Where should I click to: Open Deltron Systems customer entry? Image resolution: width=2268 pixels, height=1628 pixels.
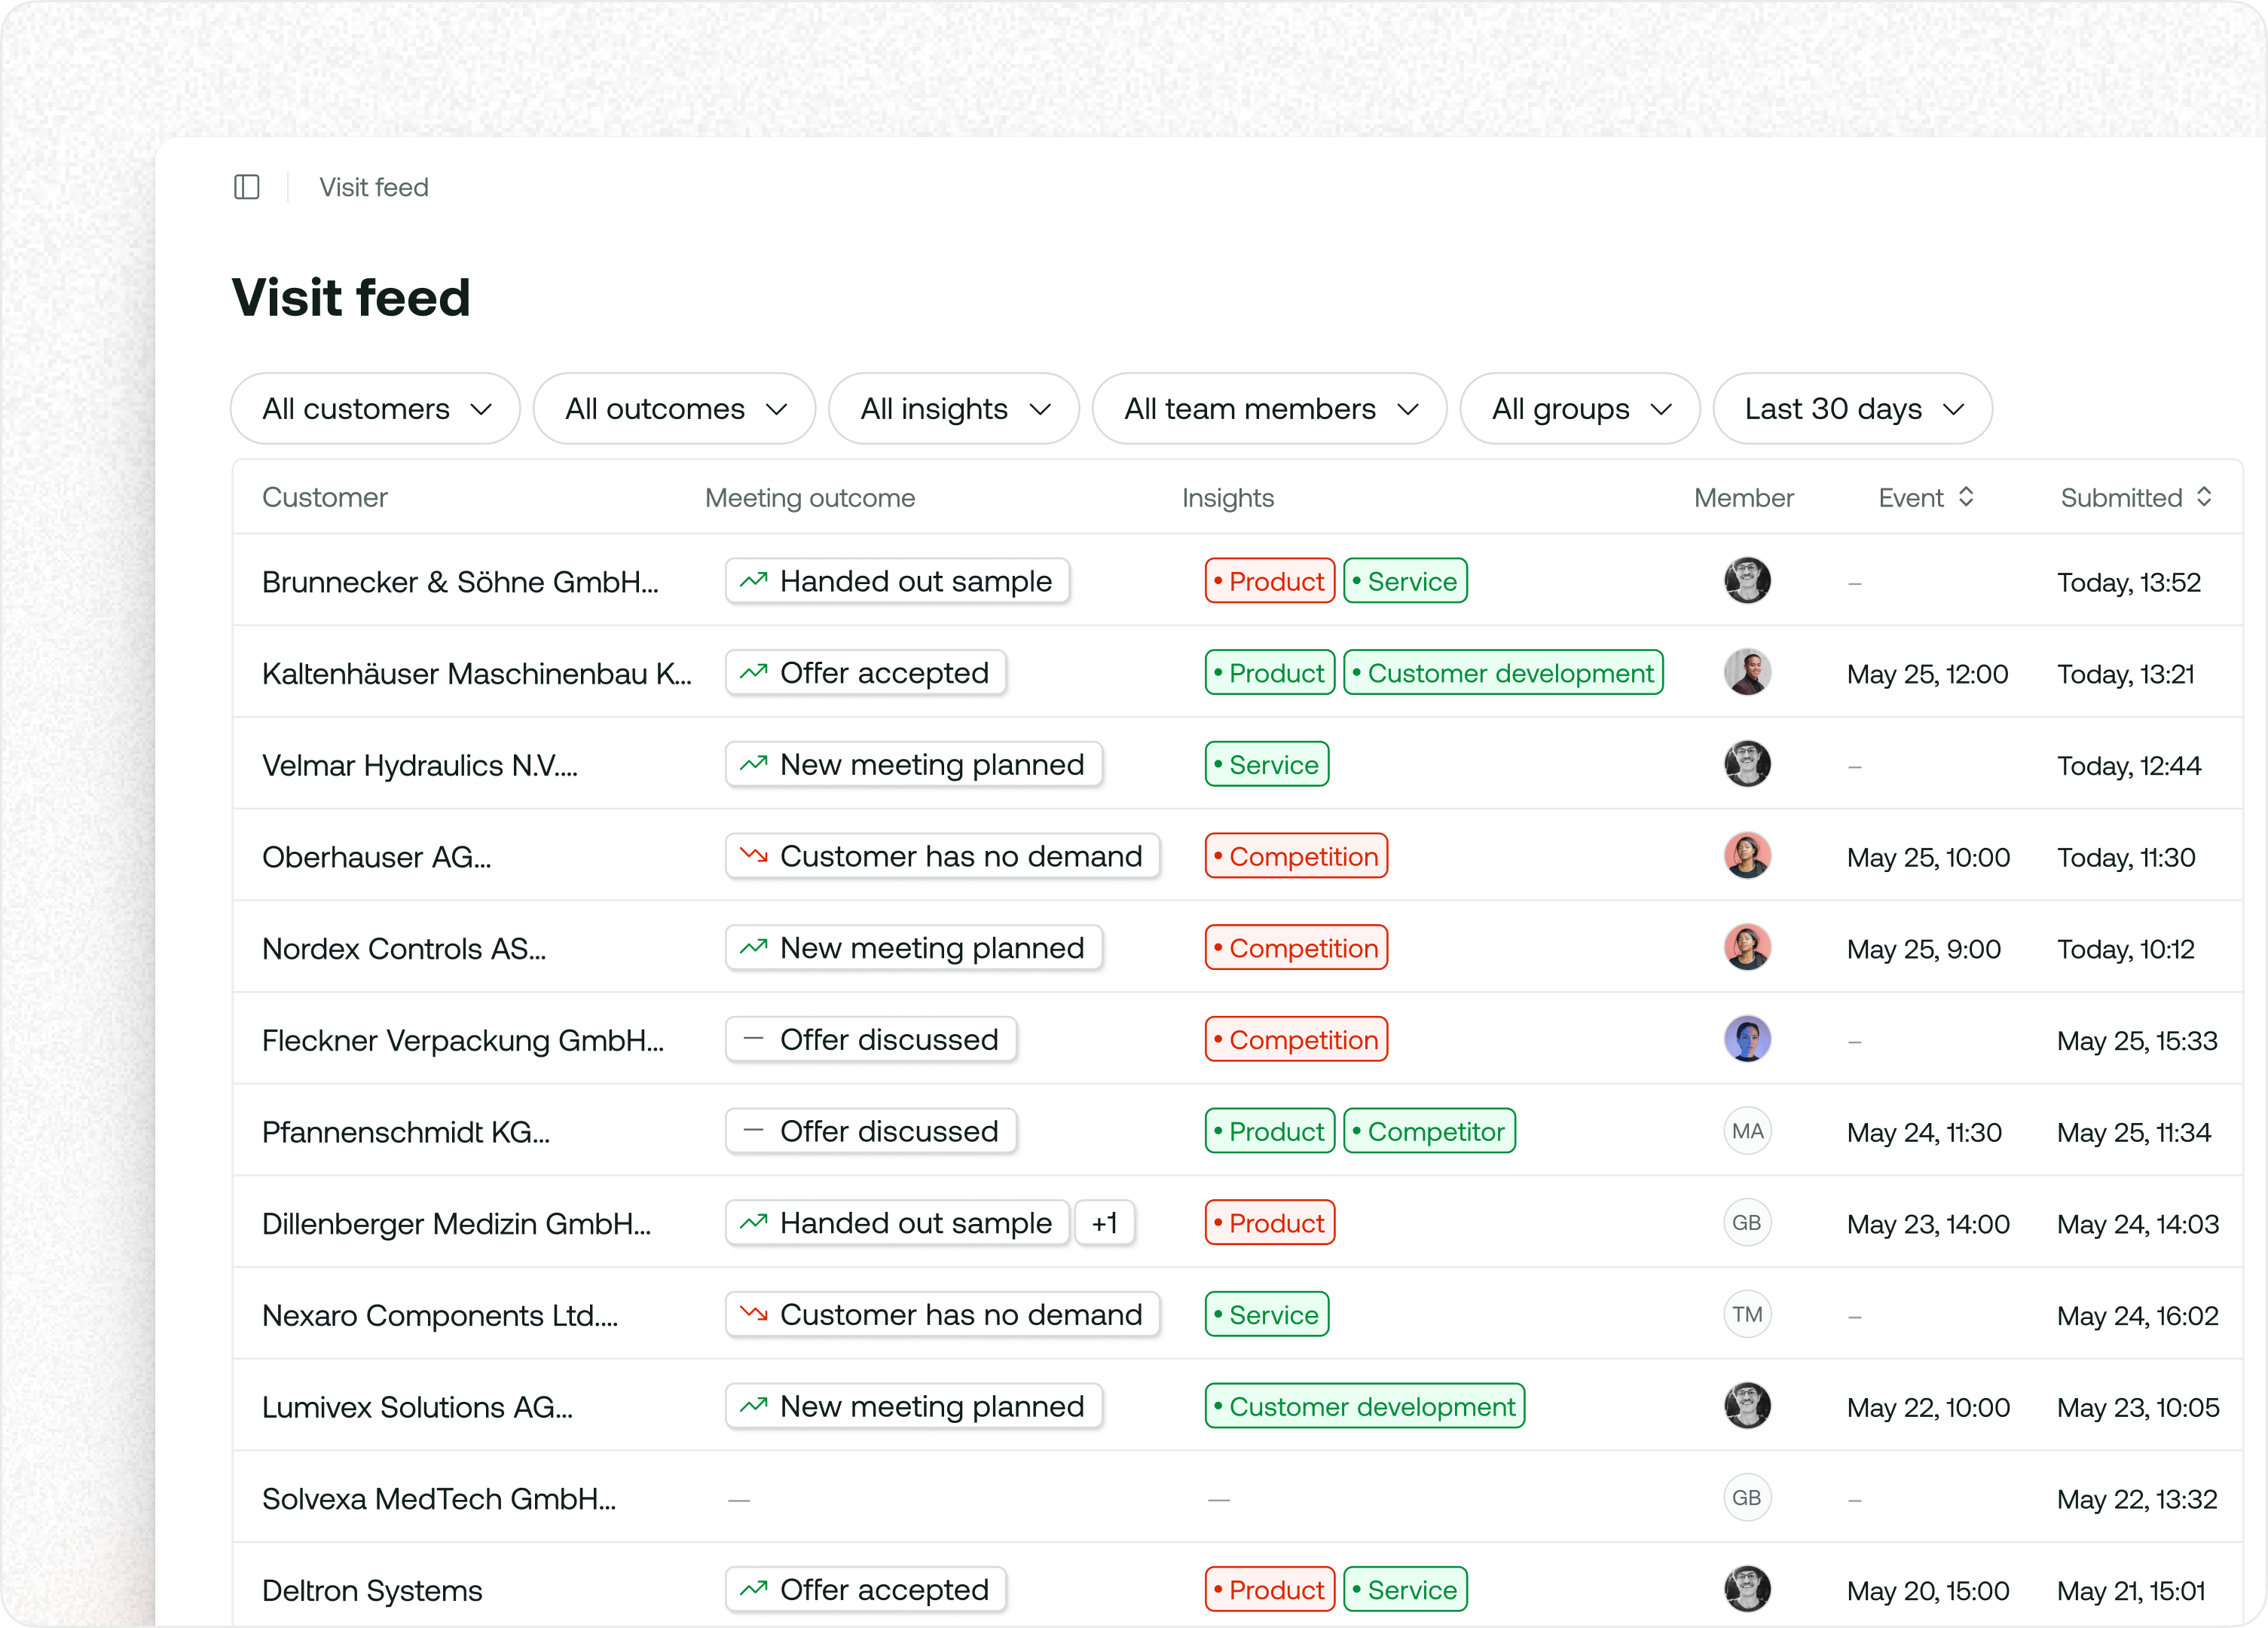(372, 1590)
